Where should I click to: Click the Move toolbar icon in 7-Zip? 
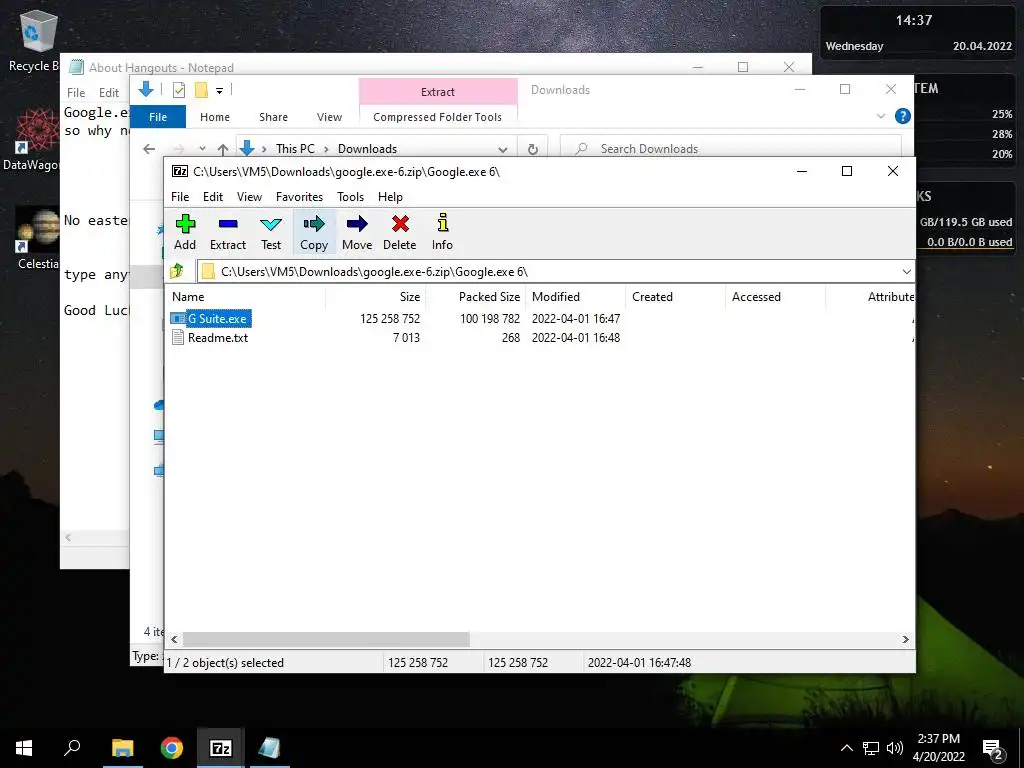pyautogui.click(x=357, y=232)
